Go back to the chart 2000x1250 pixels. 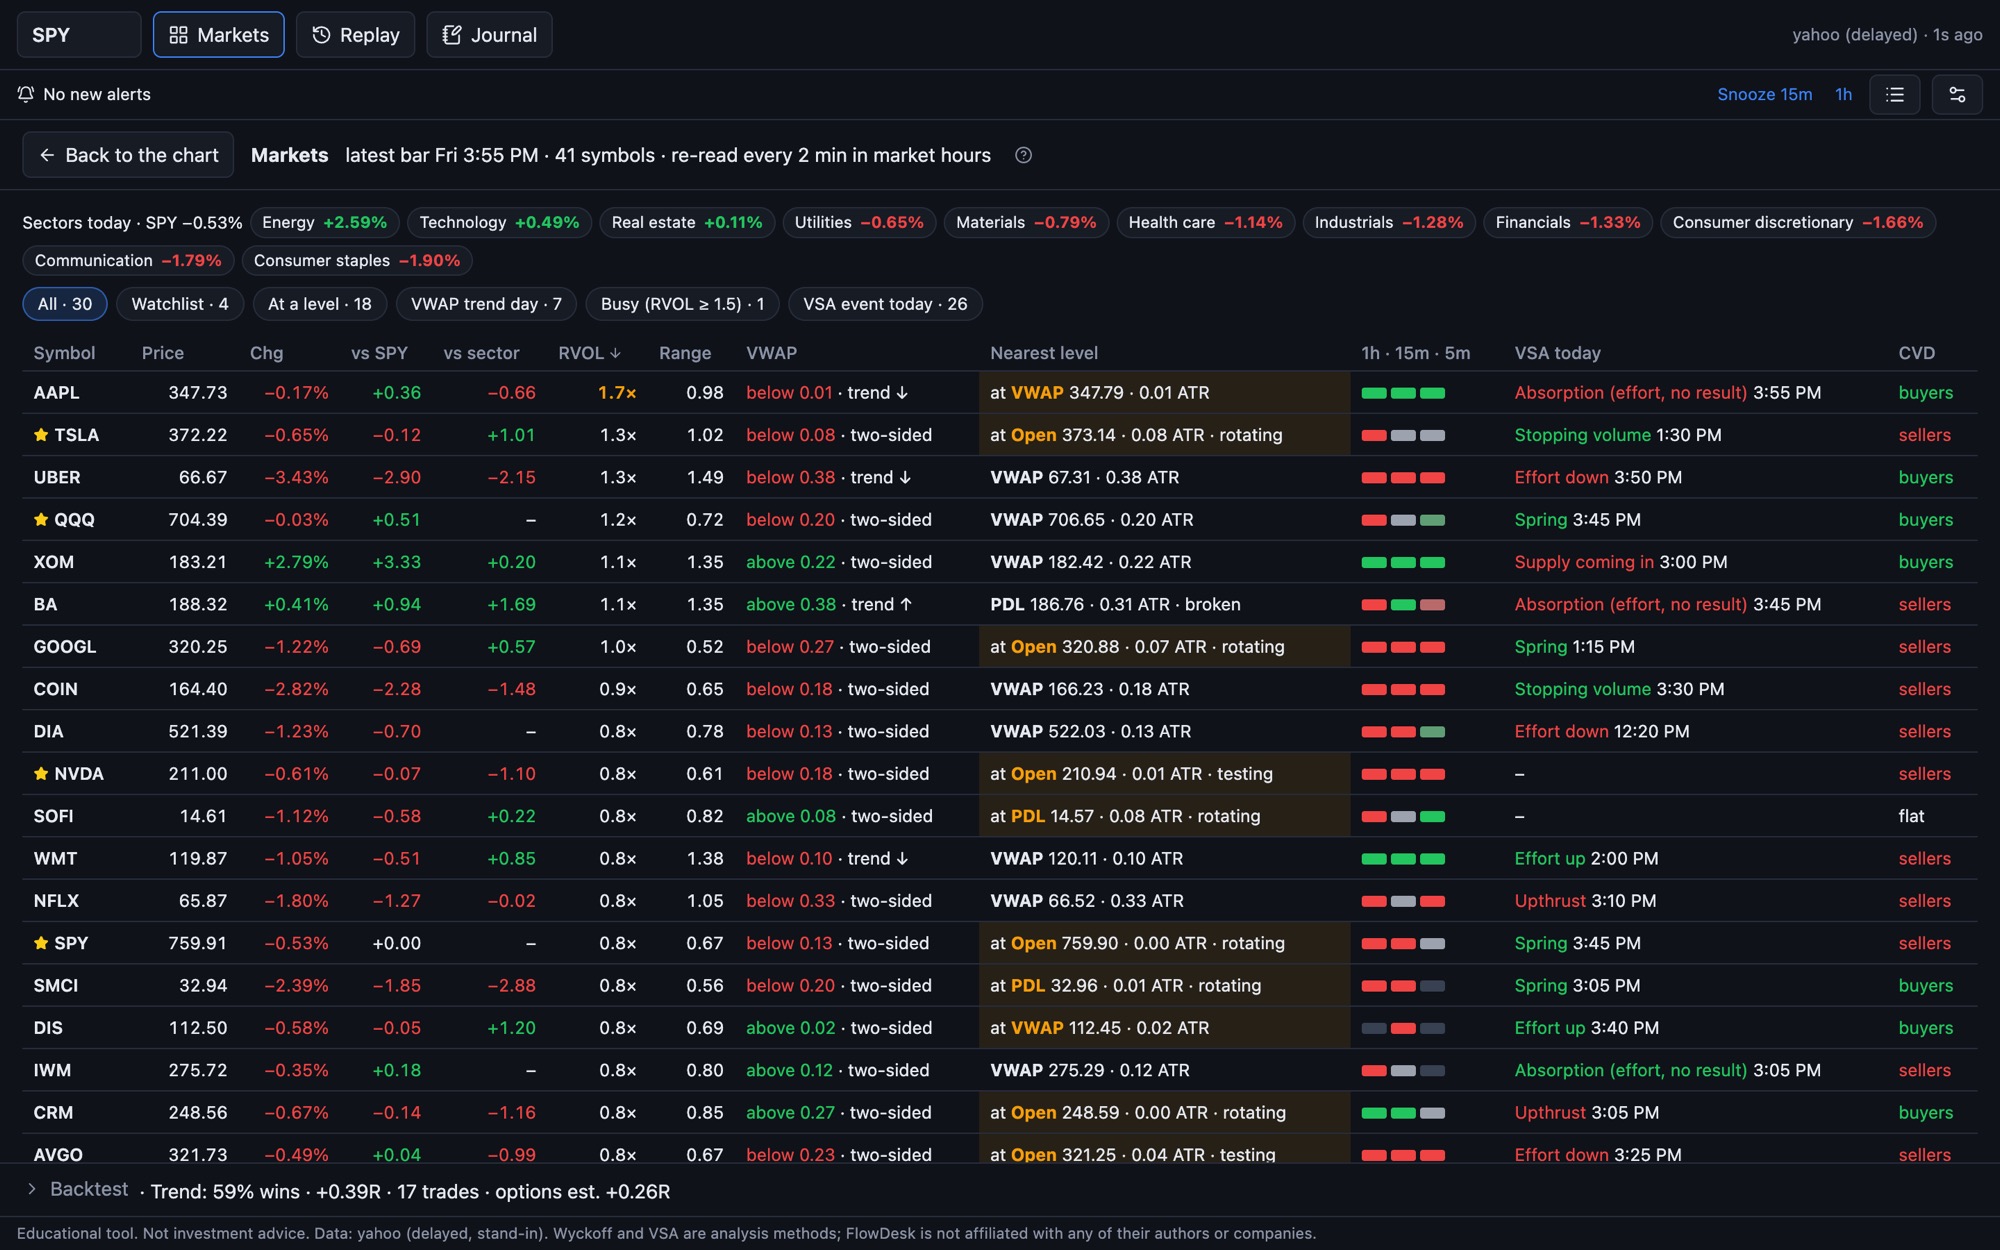tap(128, 155)
